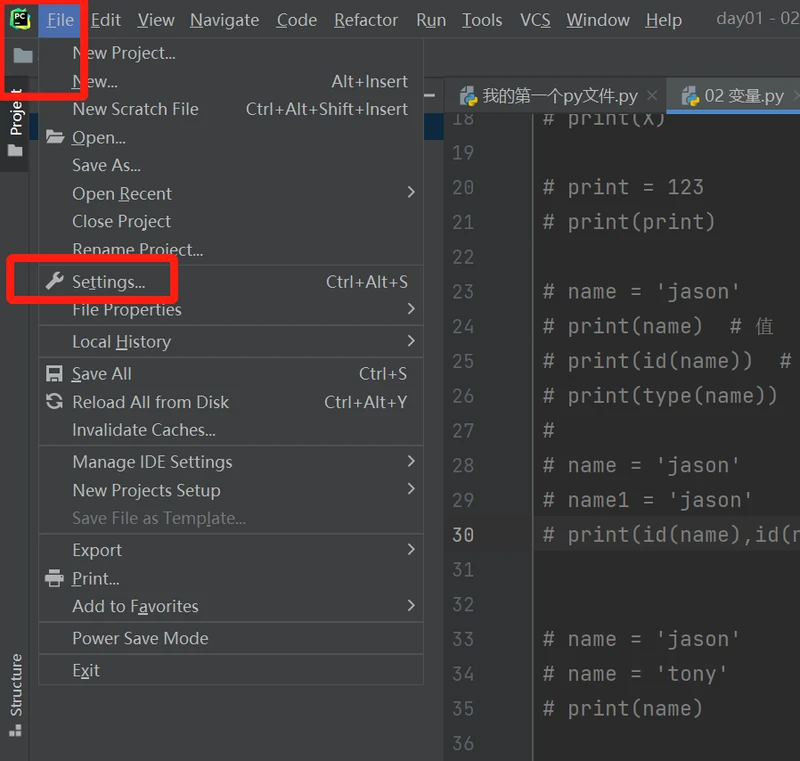Click the printer icon beside Print...
This screenshot has width=800, height=761.
click(54, 578)
